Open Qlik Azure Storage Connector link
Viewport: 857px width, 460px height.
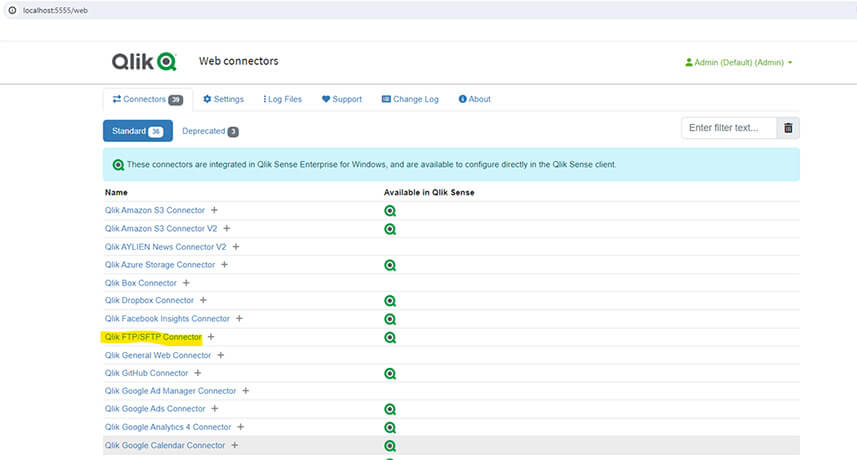click(160, 265)
